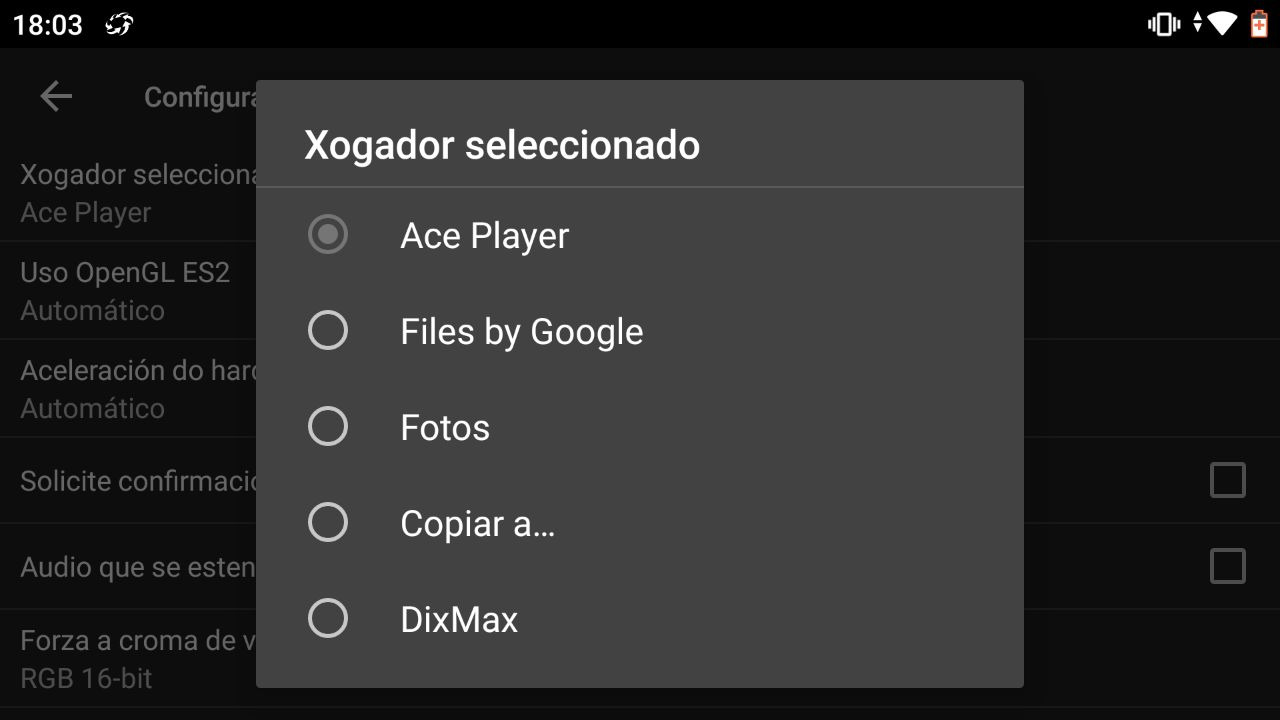Select the Ace Player radio button
This screenshot has height=720, width=1280.
point(328,235)
